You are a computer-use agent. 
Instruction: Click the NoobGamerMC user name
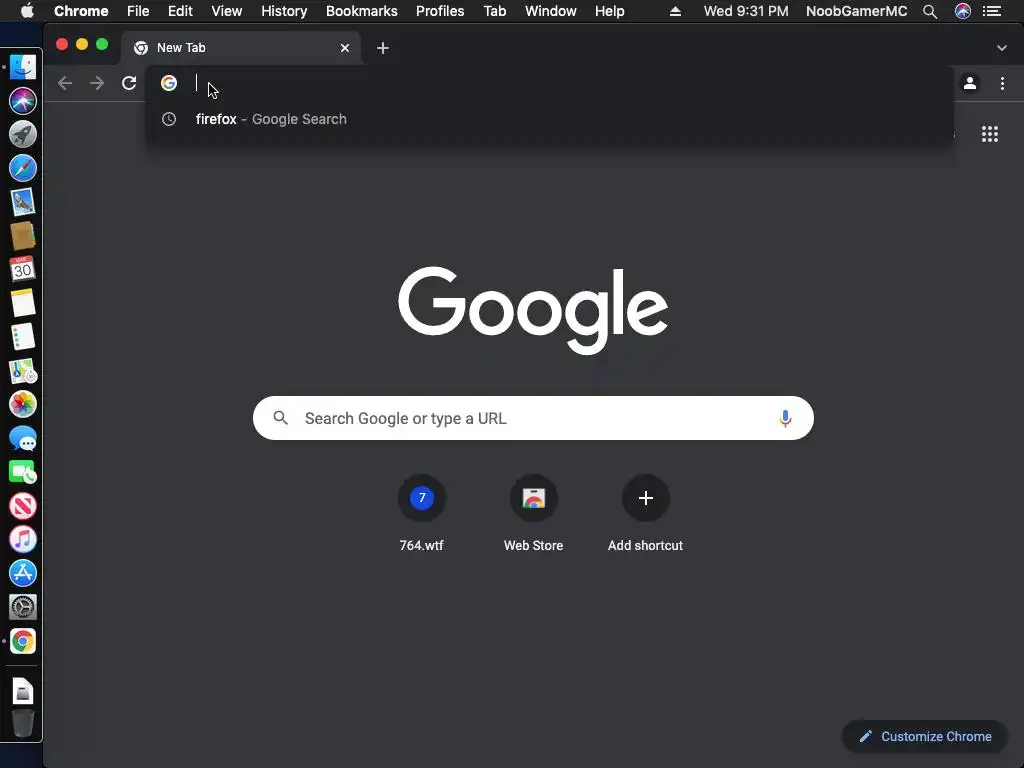tap(856, 11)
